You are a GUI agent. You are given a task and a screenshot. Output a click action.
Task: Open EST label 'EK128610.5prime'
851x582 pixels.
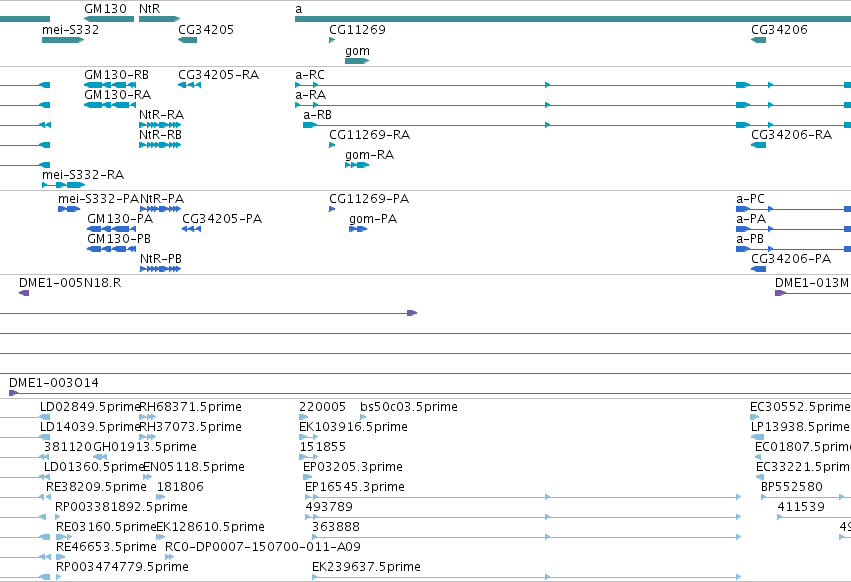click(x=211, y=527)
